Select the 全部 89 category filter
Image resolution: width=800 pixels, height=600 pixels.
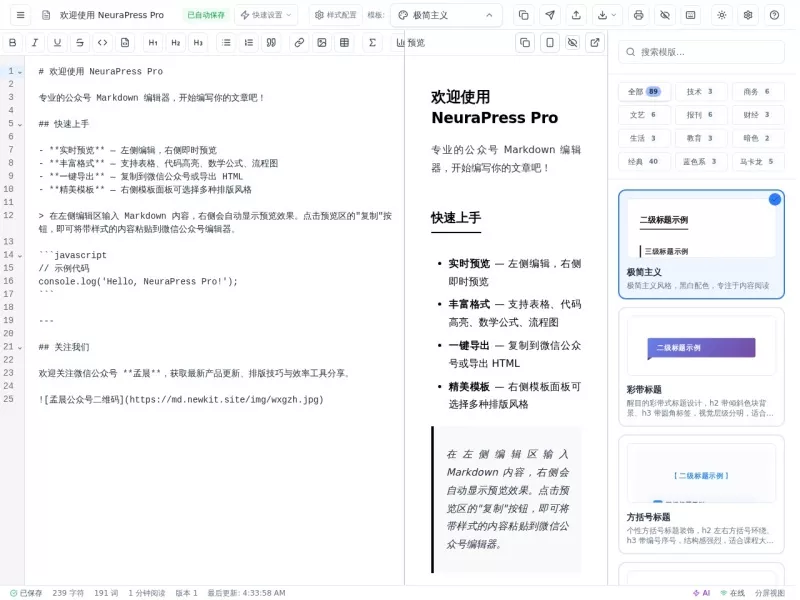(644, 92)
